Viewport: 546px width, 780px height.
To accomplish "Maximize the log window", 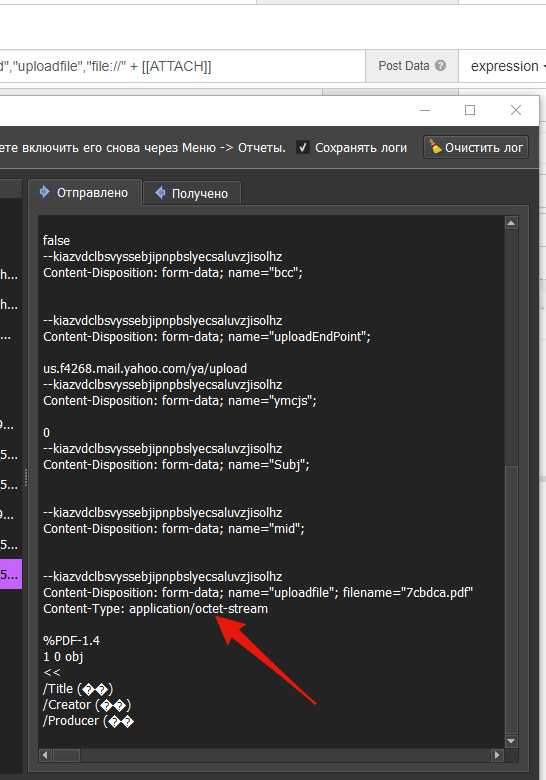I will pos(470,110).
